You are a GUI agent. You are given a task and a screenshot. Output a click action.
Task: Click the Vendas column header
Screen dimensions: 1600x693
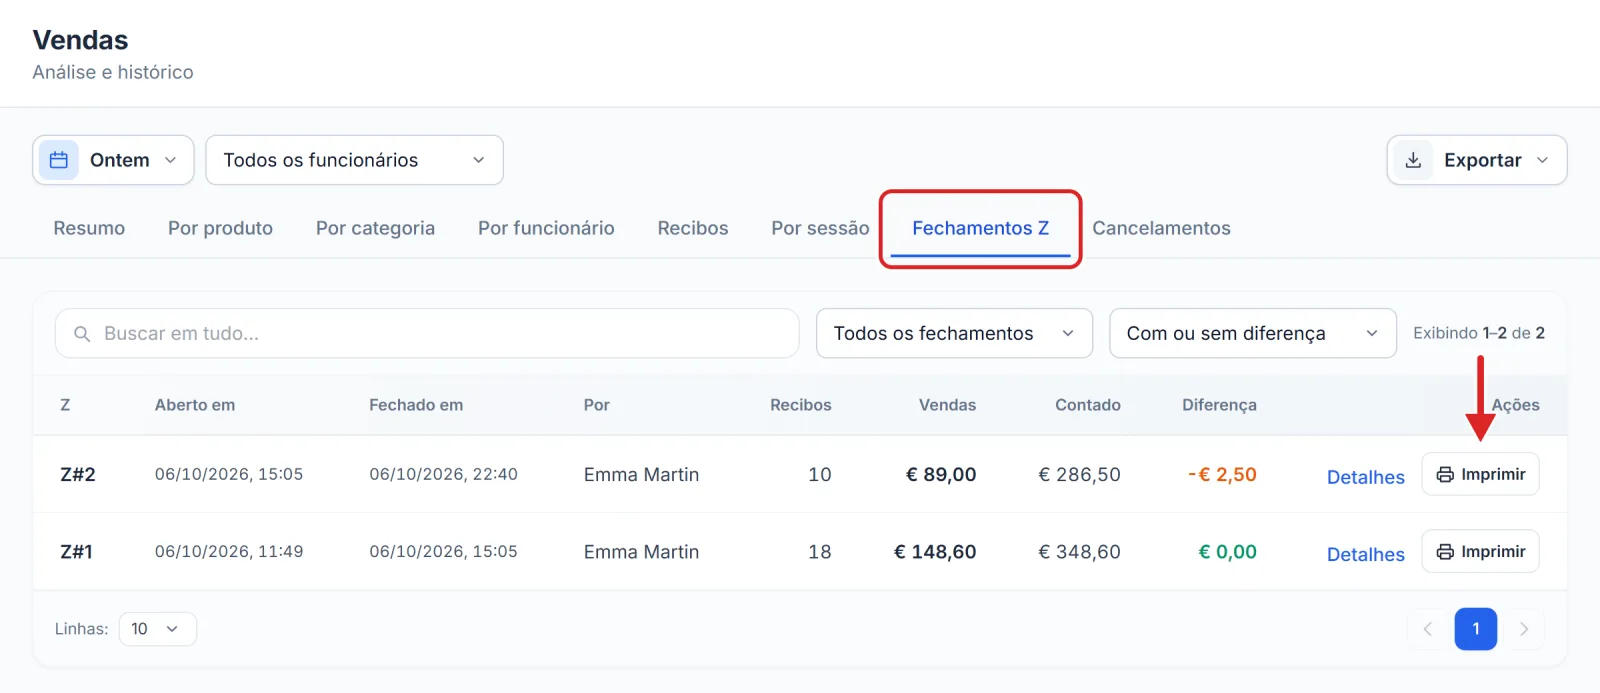pyautogui.click(x=947, y=405)
